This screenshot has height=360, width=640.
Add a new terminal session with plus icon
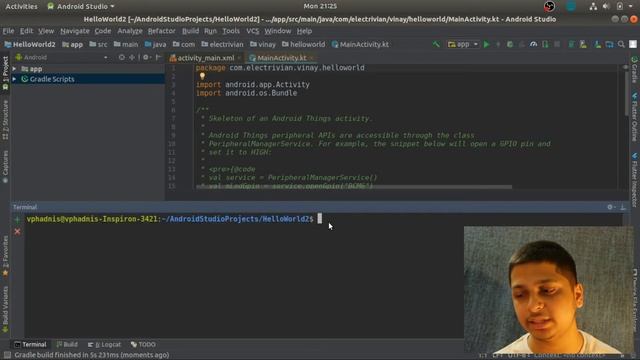(x=17, y=220)
